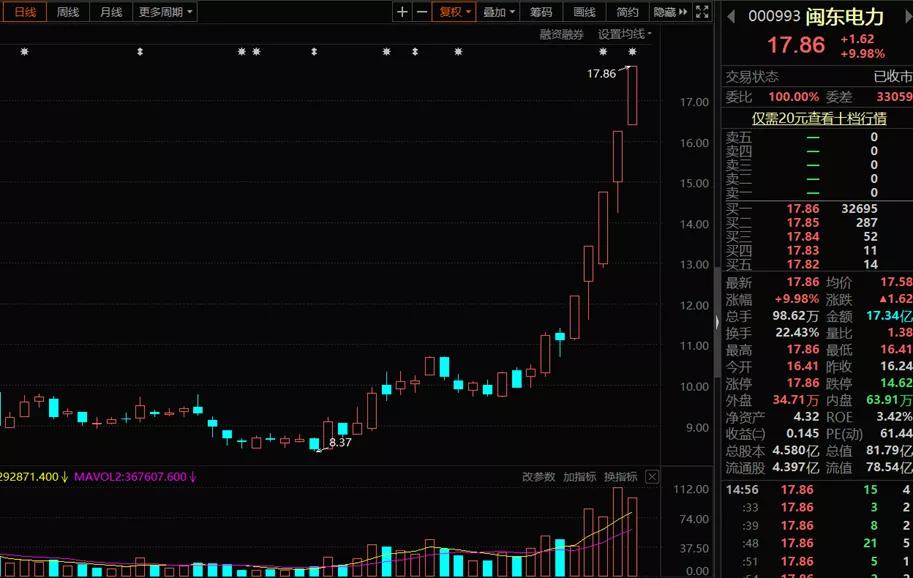Toggle 简约 simplified display mode

628,11
